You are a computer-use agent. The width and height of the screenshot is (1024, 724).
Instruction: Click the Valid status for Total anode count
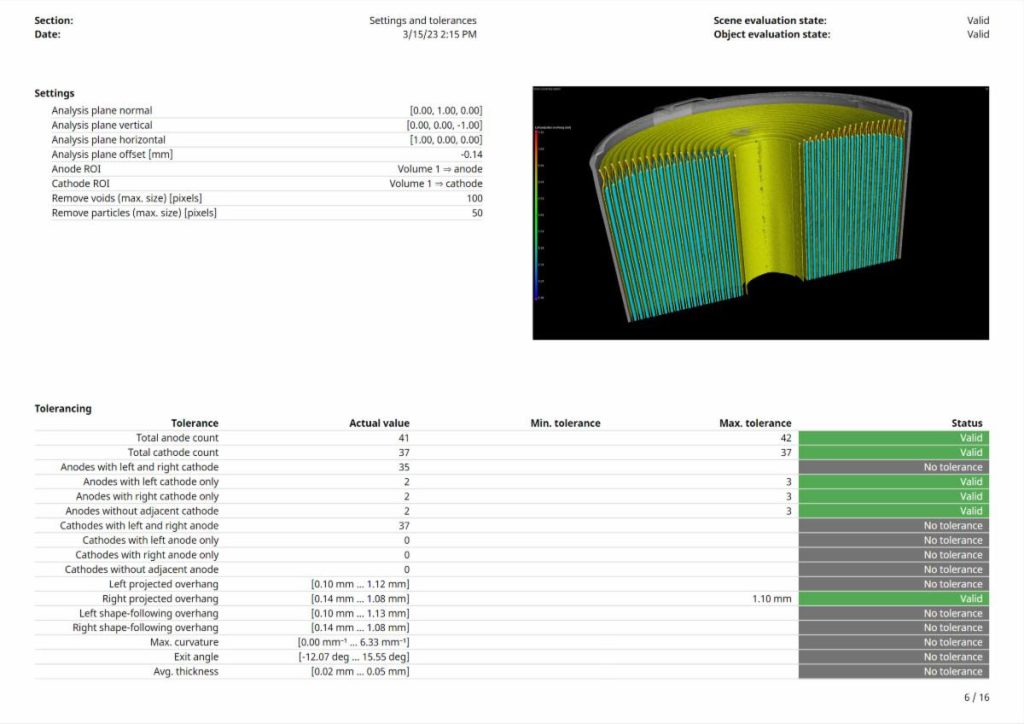pyautogui.click(x=893, y=438)
